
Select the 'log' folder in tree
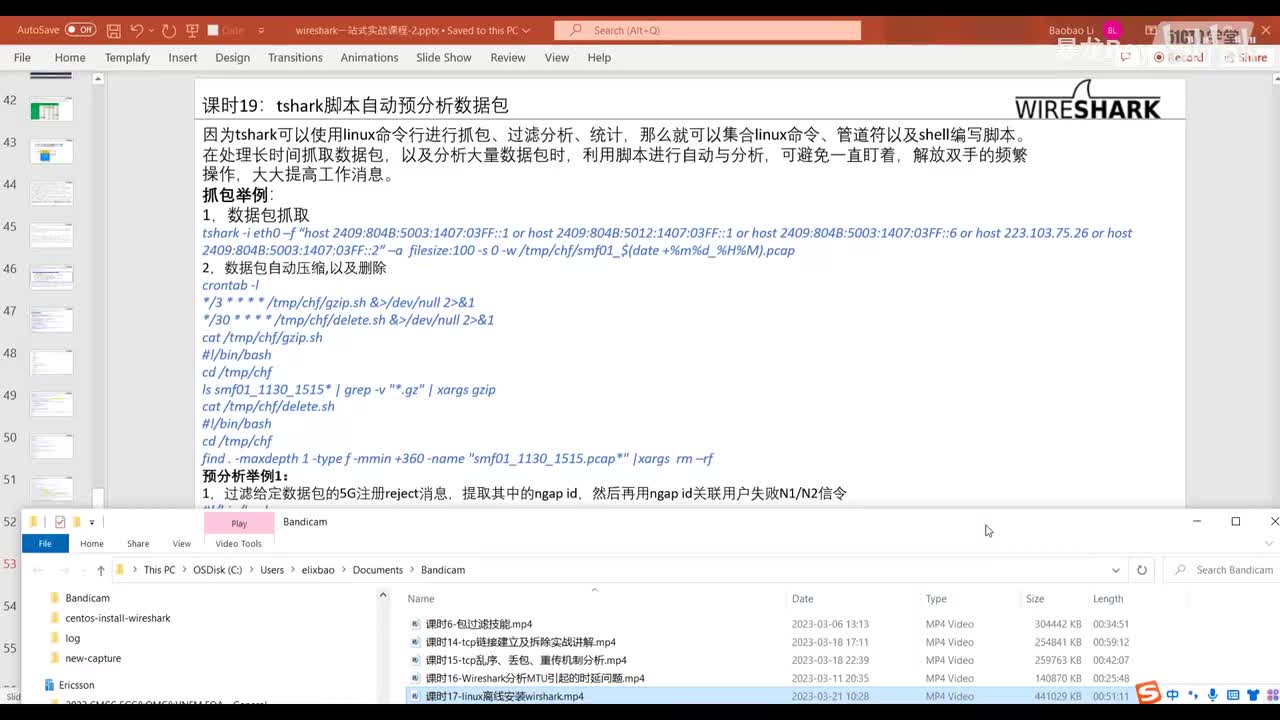tap(72, 638)
